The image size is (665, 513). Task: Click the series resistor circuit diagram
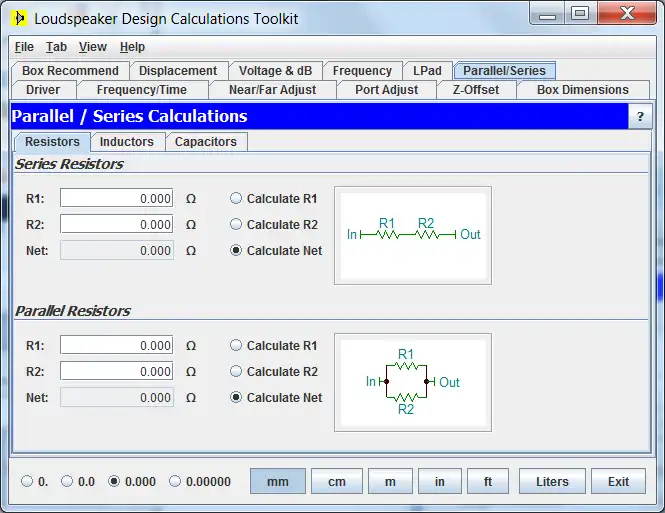413,234
